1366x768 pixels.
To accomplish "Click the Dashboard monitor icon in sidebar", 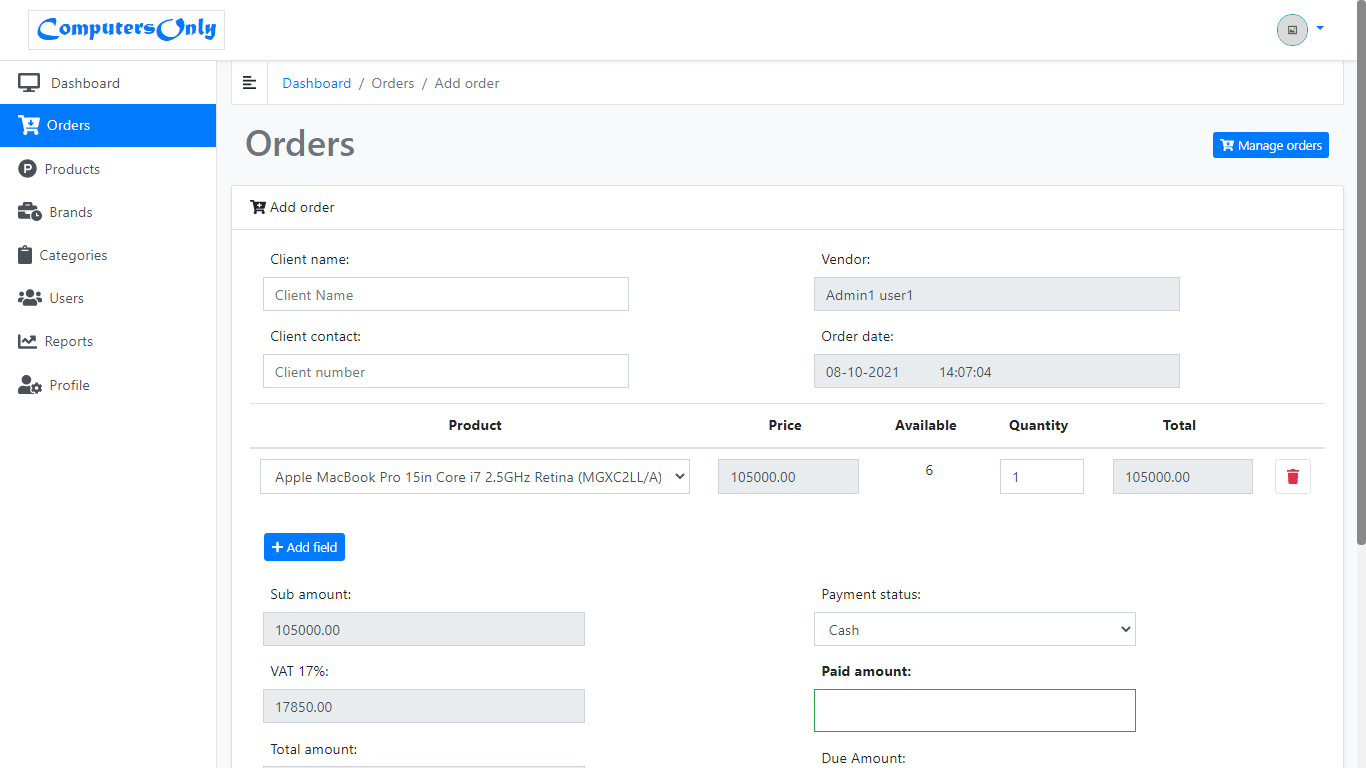I will pos(29,83).
